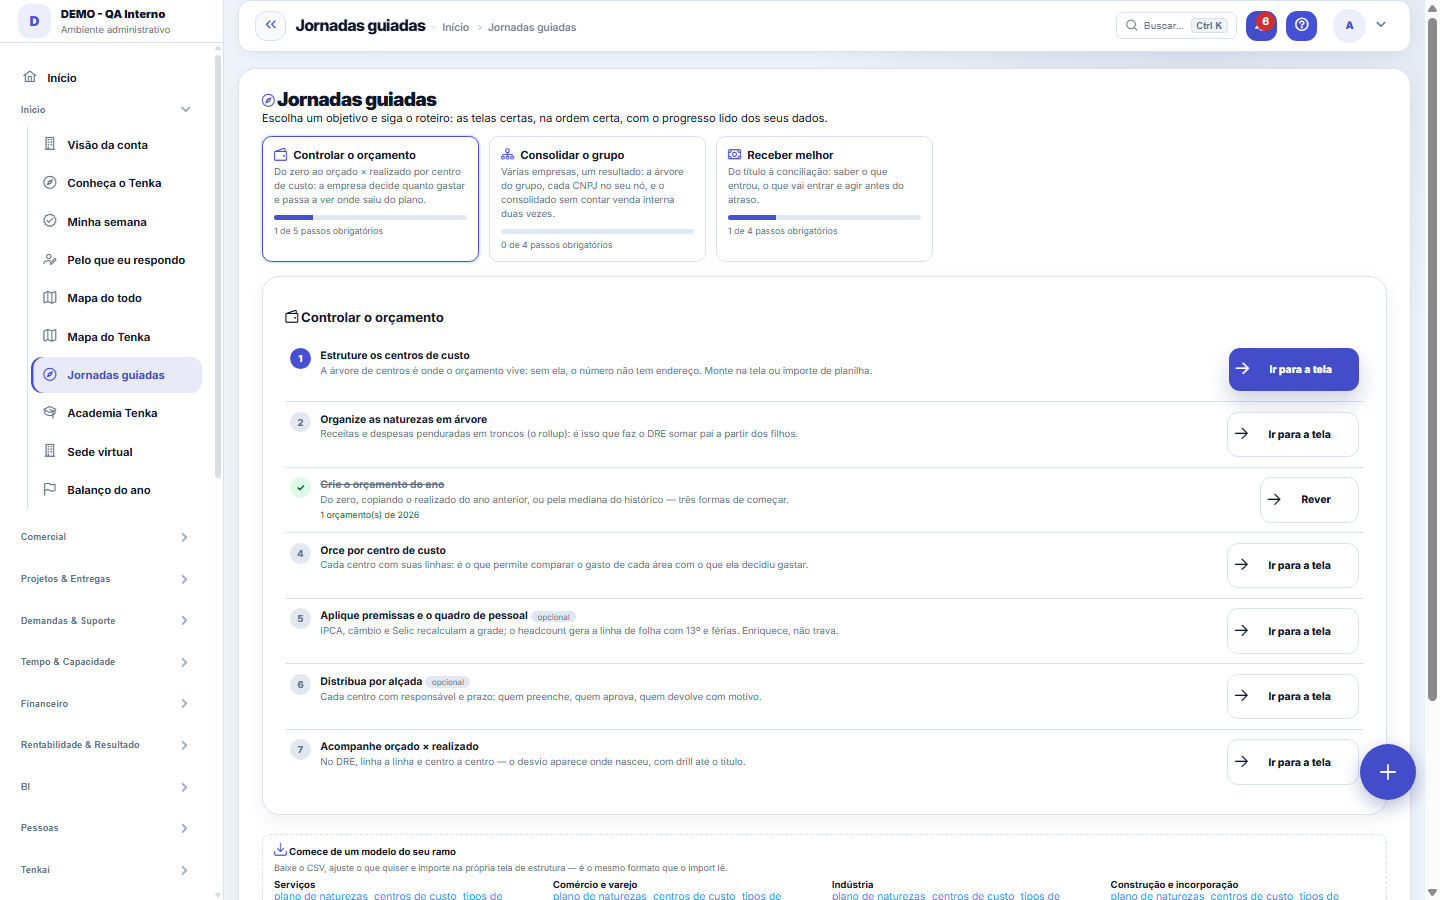Click Ir para a tela for Orce por centro de custo
This screenshot has width=1440, height=900.
point(1292,566)
